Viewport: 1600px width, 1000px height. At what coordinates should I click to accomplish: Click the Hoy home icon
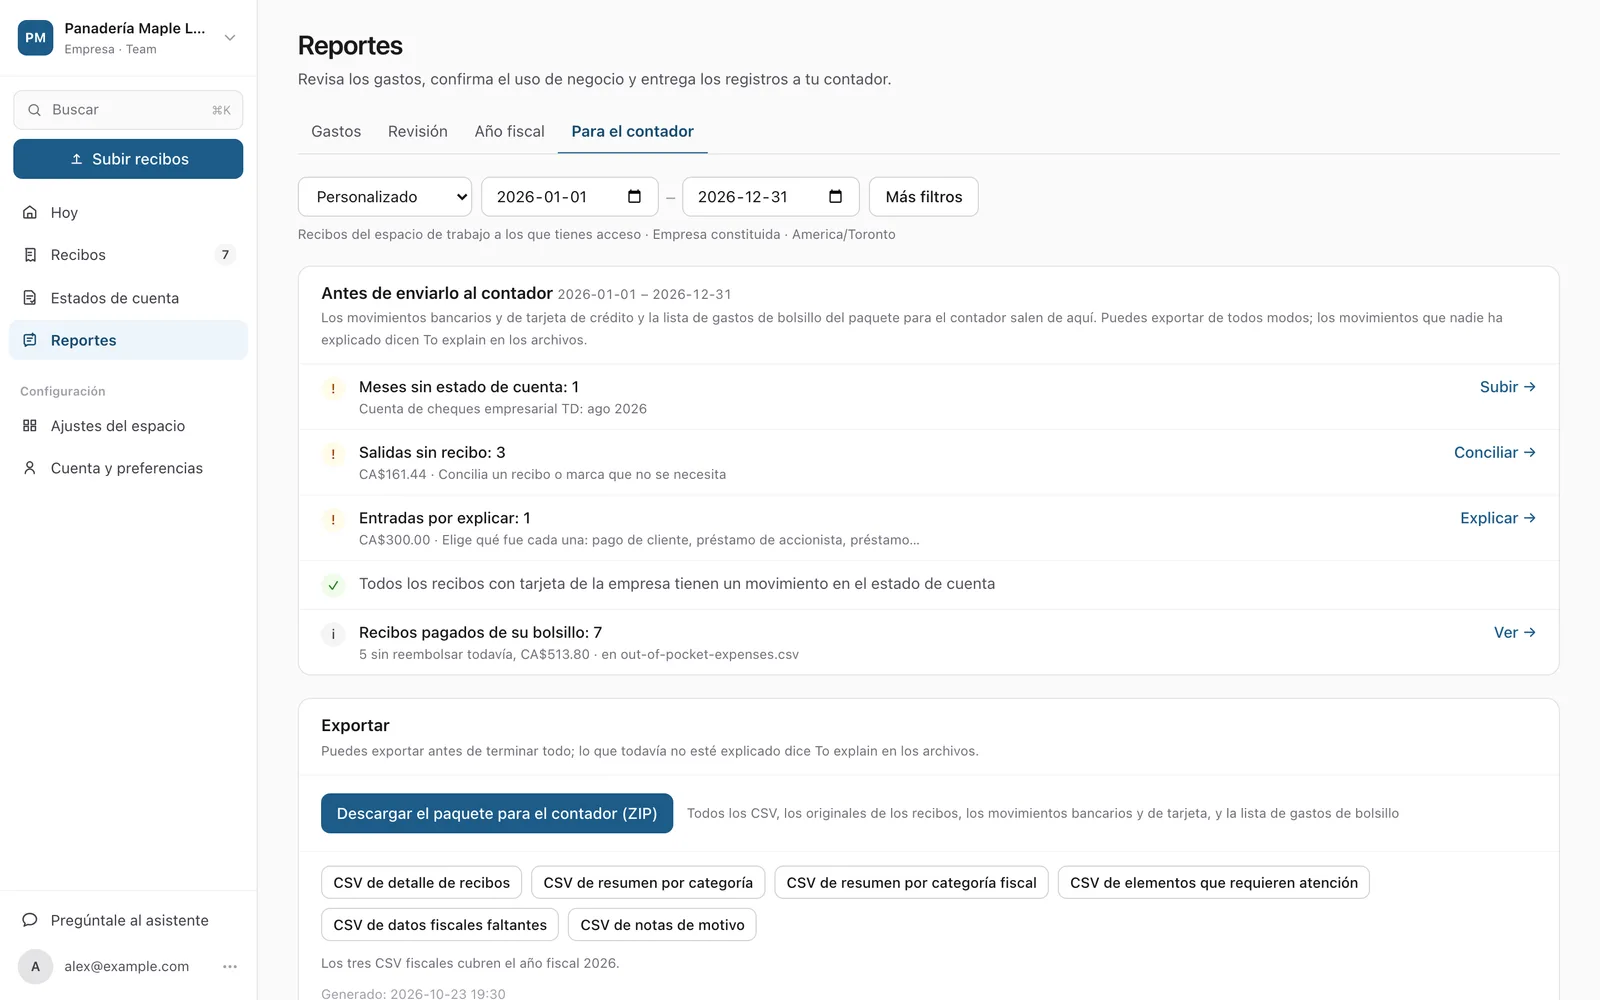click(30, 212)
